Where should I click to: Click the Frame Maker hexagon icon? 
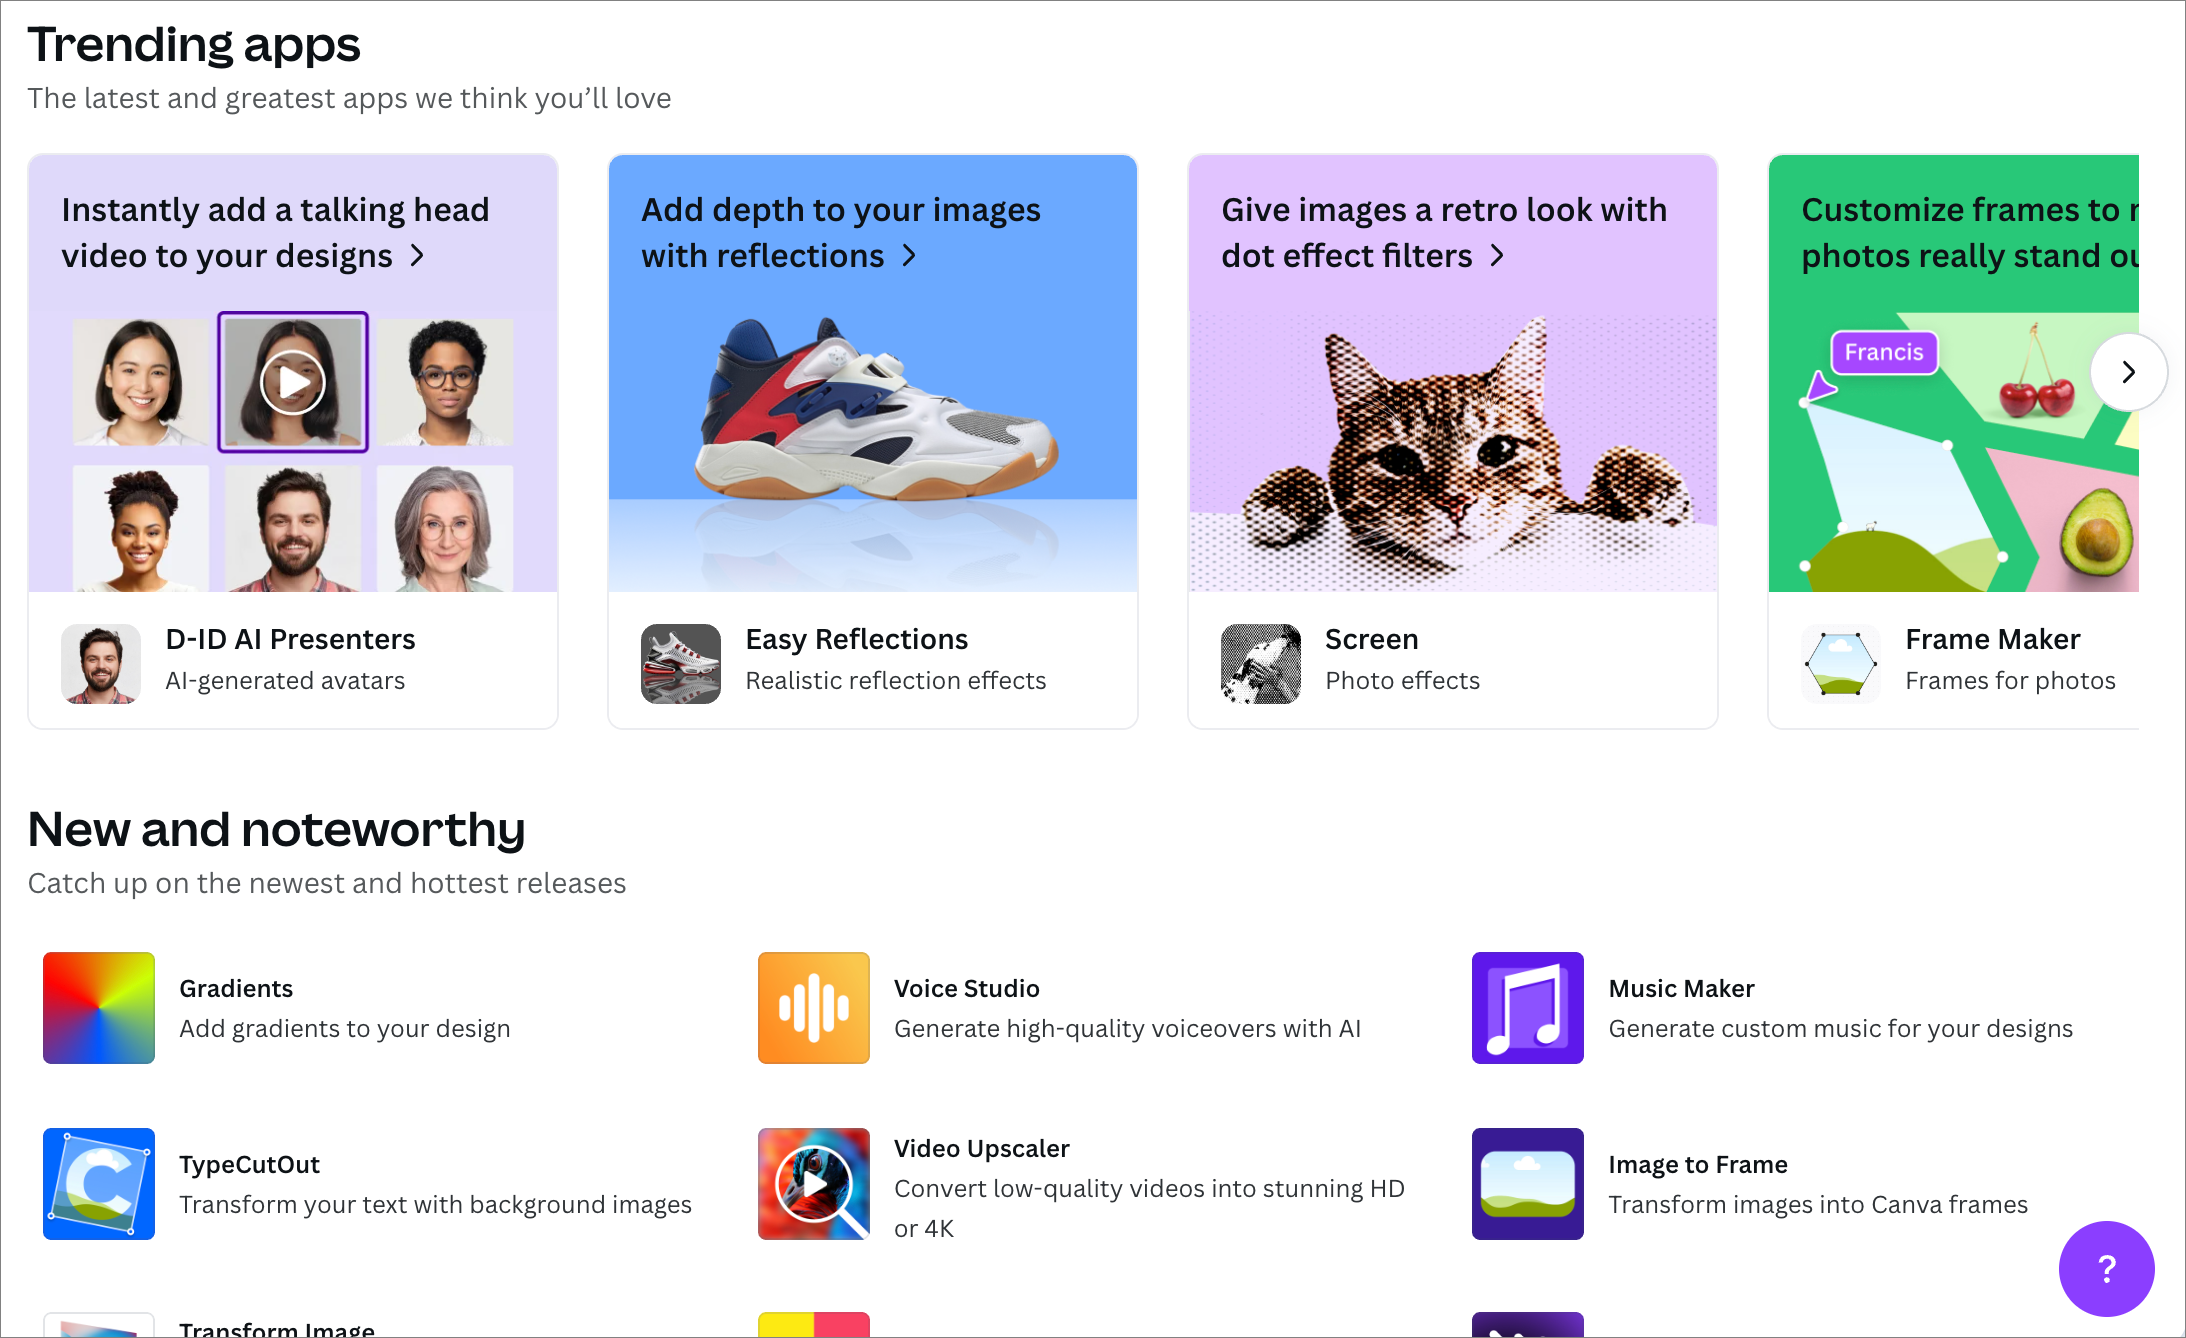tap(1841, 664)
